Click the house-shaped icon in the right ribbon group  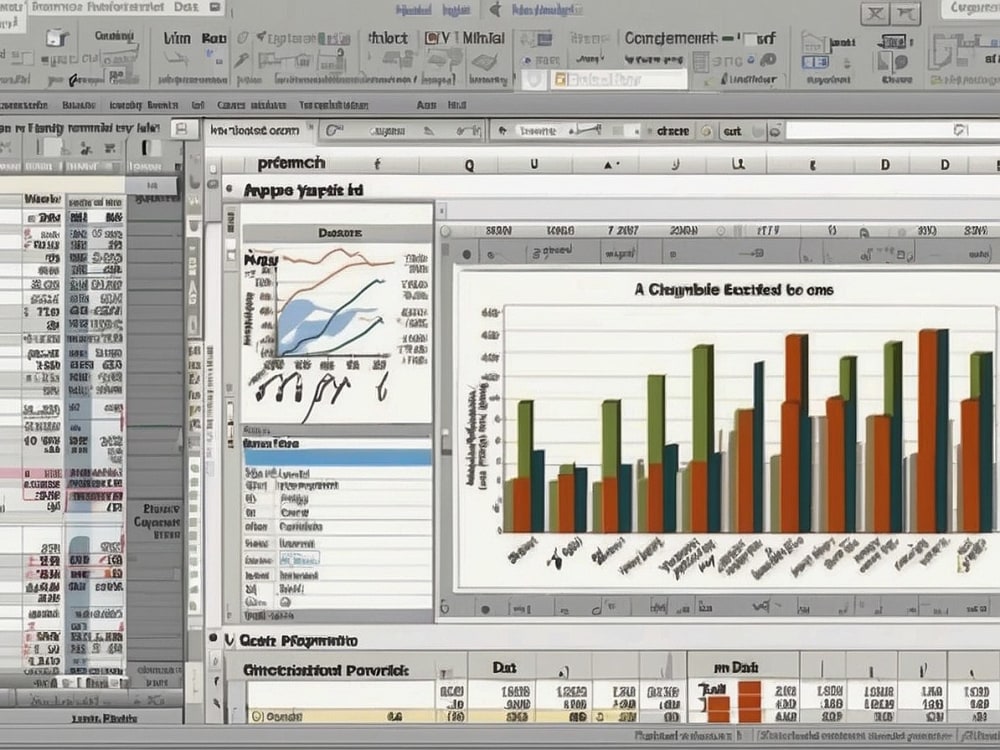[812, 42]
